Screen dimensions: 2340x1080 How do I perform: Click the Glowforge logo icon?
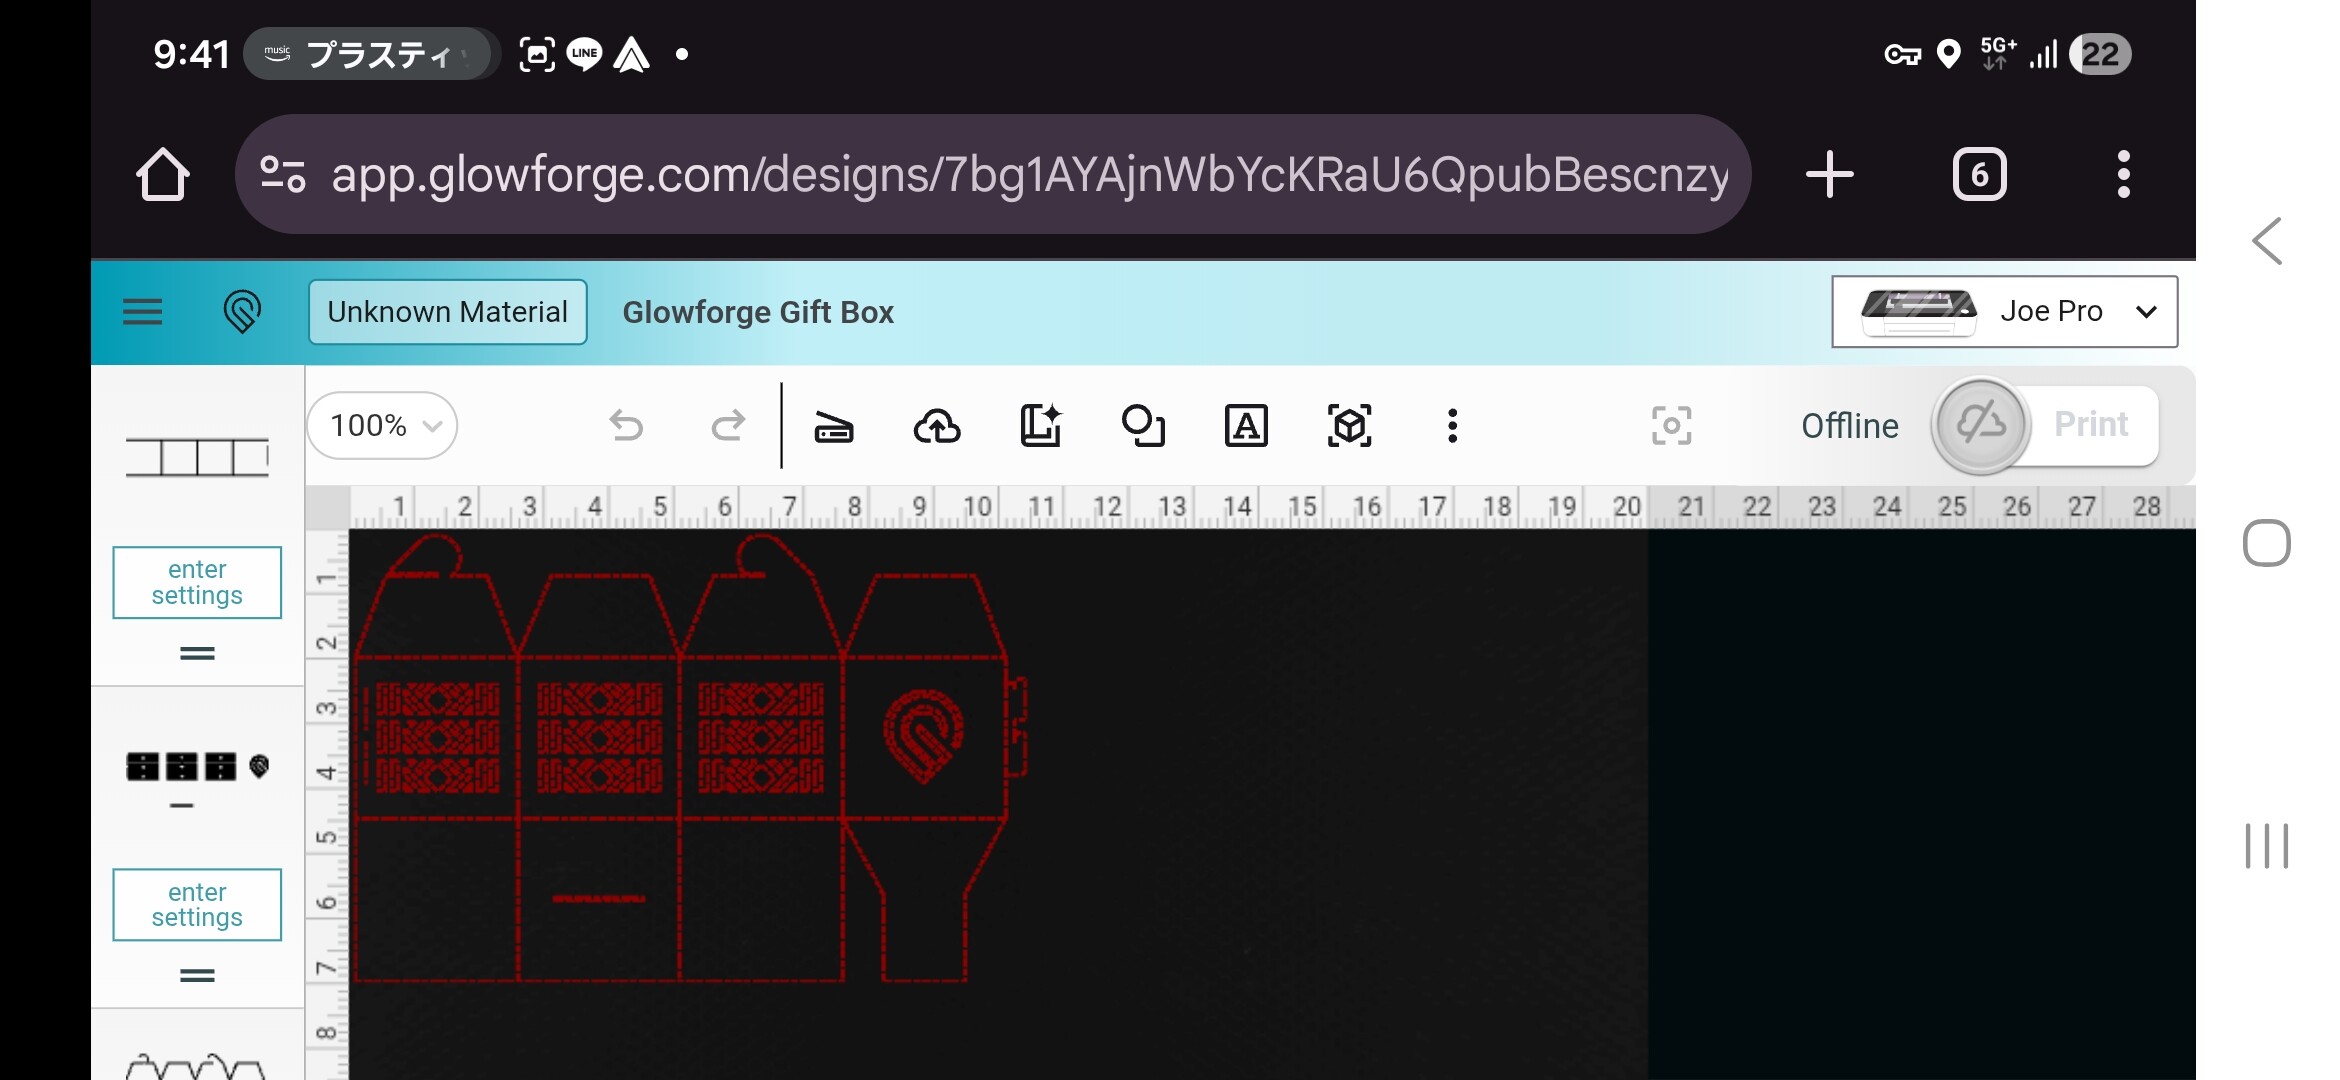[242, 312]
